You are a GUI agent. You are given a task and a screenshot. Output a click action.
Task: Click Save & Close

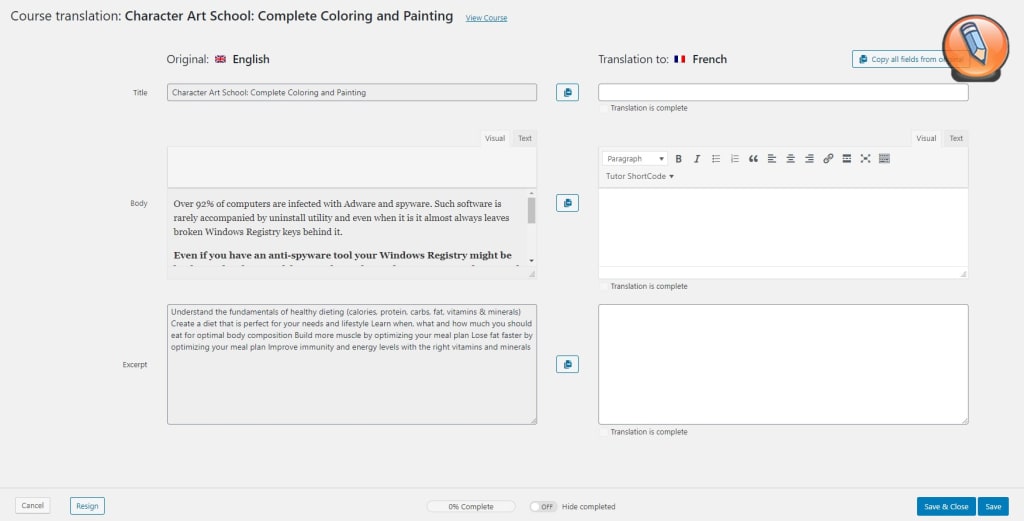(946, 507)
